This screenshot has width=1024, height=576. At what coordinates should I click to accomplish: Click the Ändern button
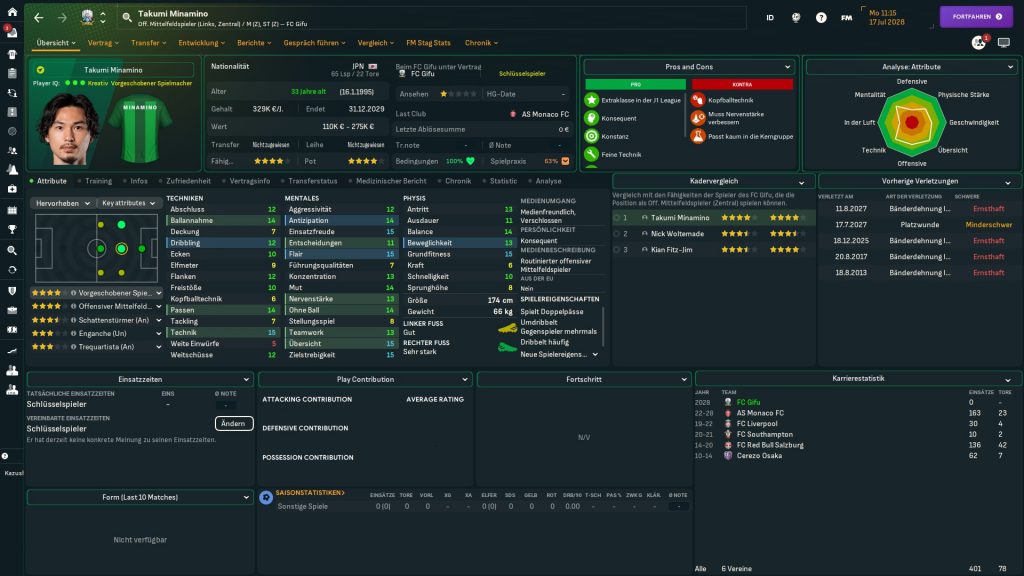[x=234, y=424]
